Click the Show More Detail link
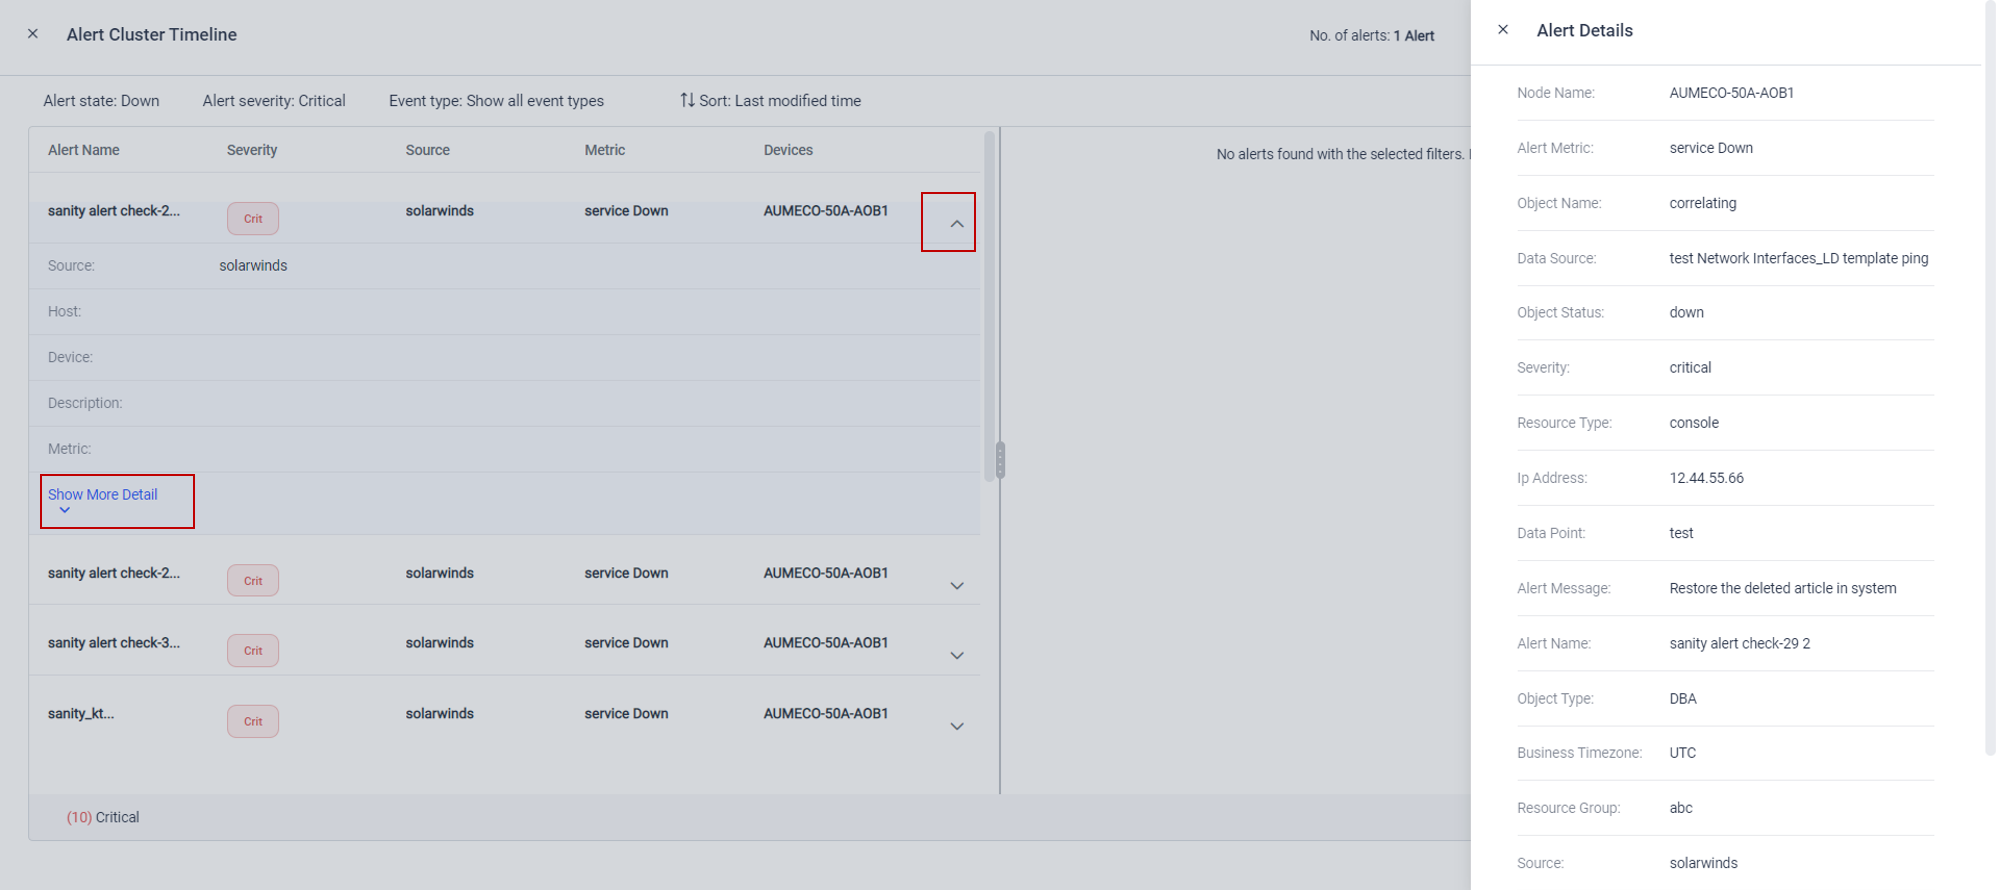Viewport: 2000px width, 890px height. [x=103, y=494]
